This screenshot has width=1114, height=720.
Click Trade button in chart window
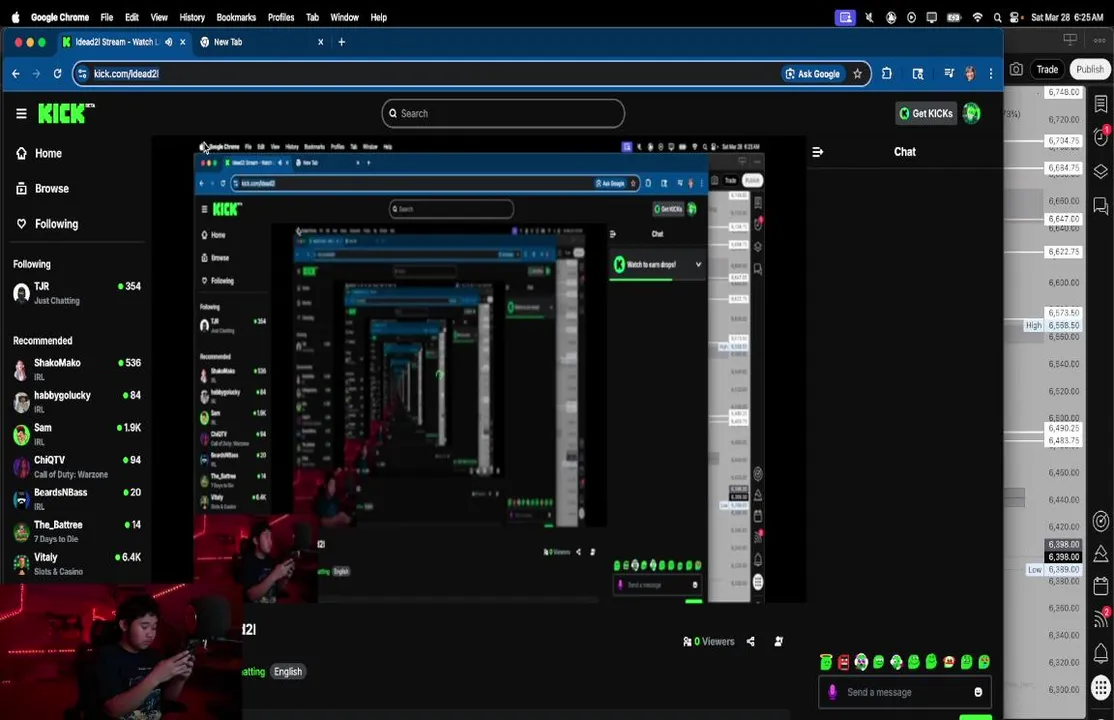click(x=1047, y=70)
